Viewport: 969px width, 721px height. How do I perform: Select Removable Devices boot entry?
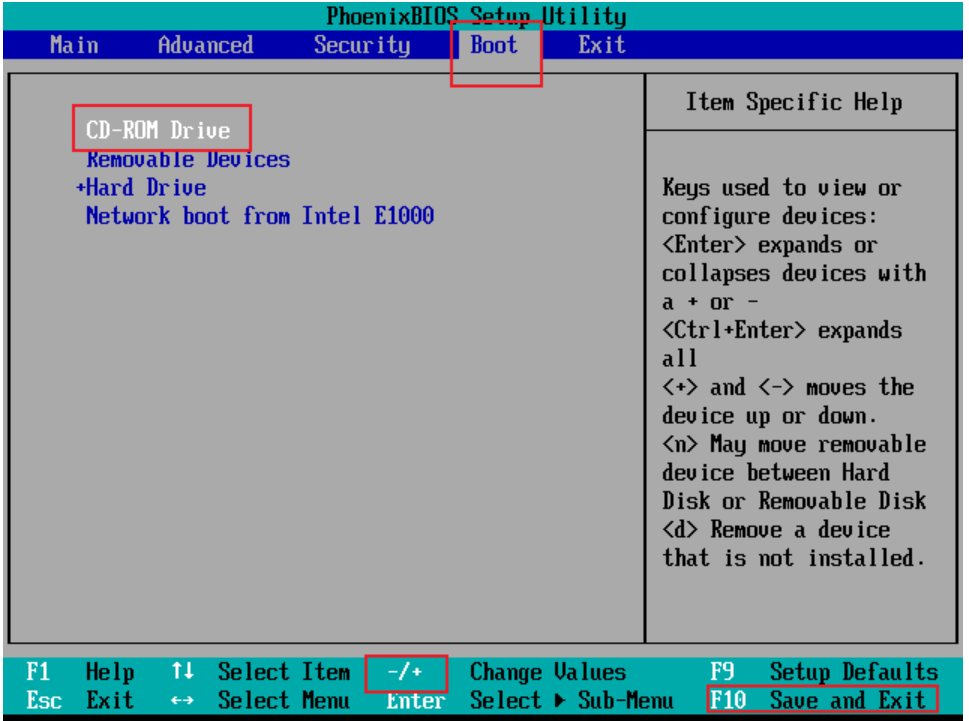pos(188,159)
